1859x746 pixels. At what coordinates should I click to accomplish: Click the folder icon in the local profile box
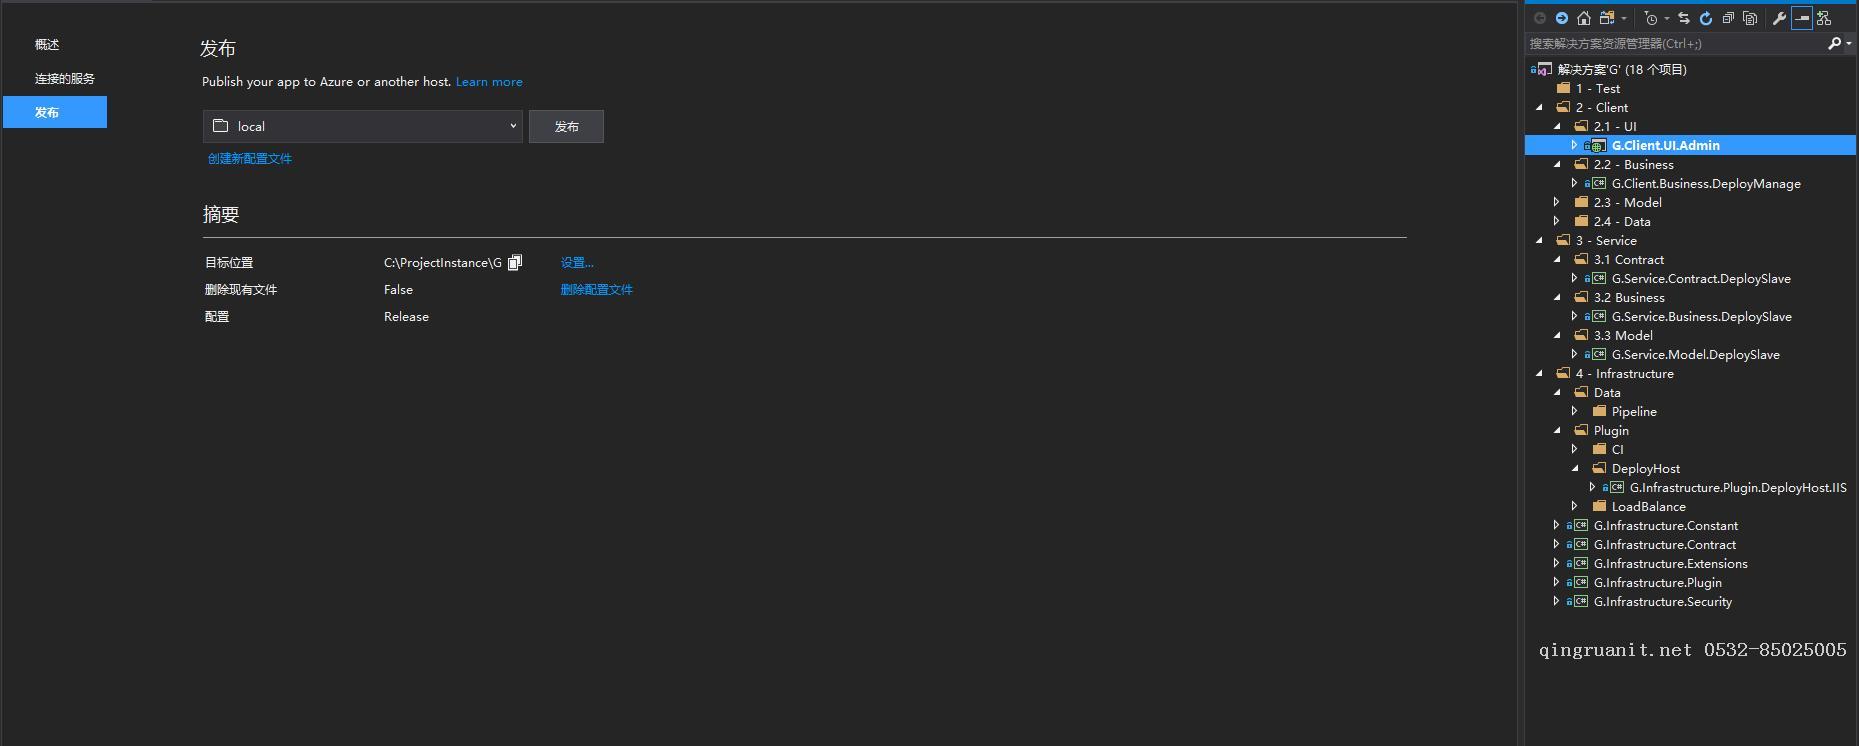coord(221,126)
